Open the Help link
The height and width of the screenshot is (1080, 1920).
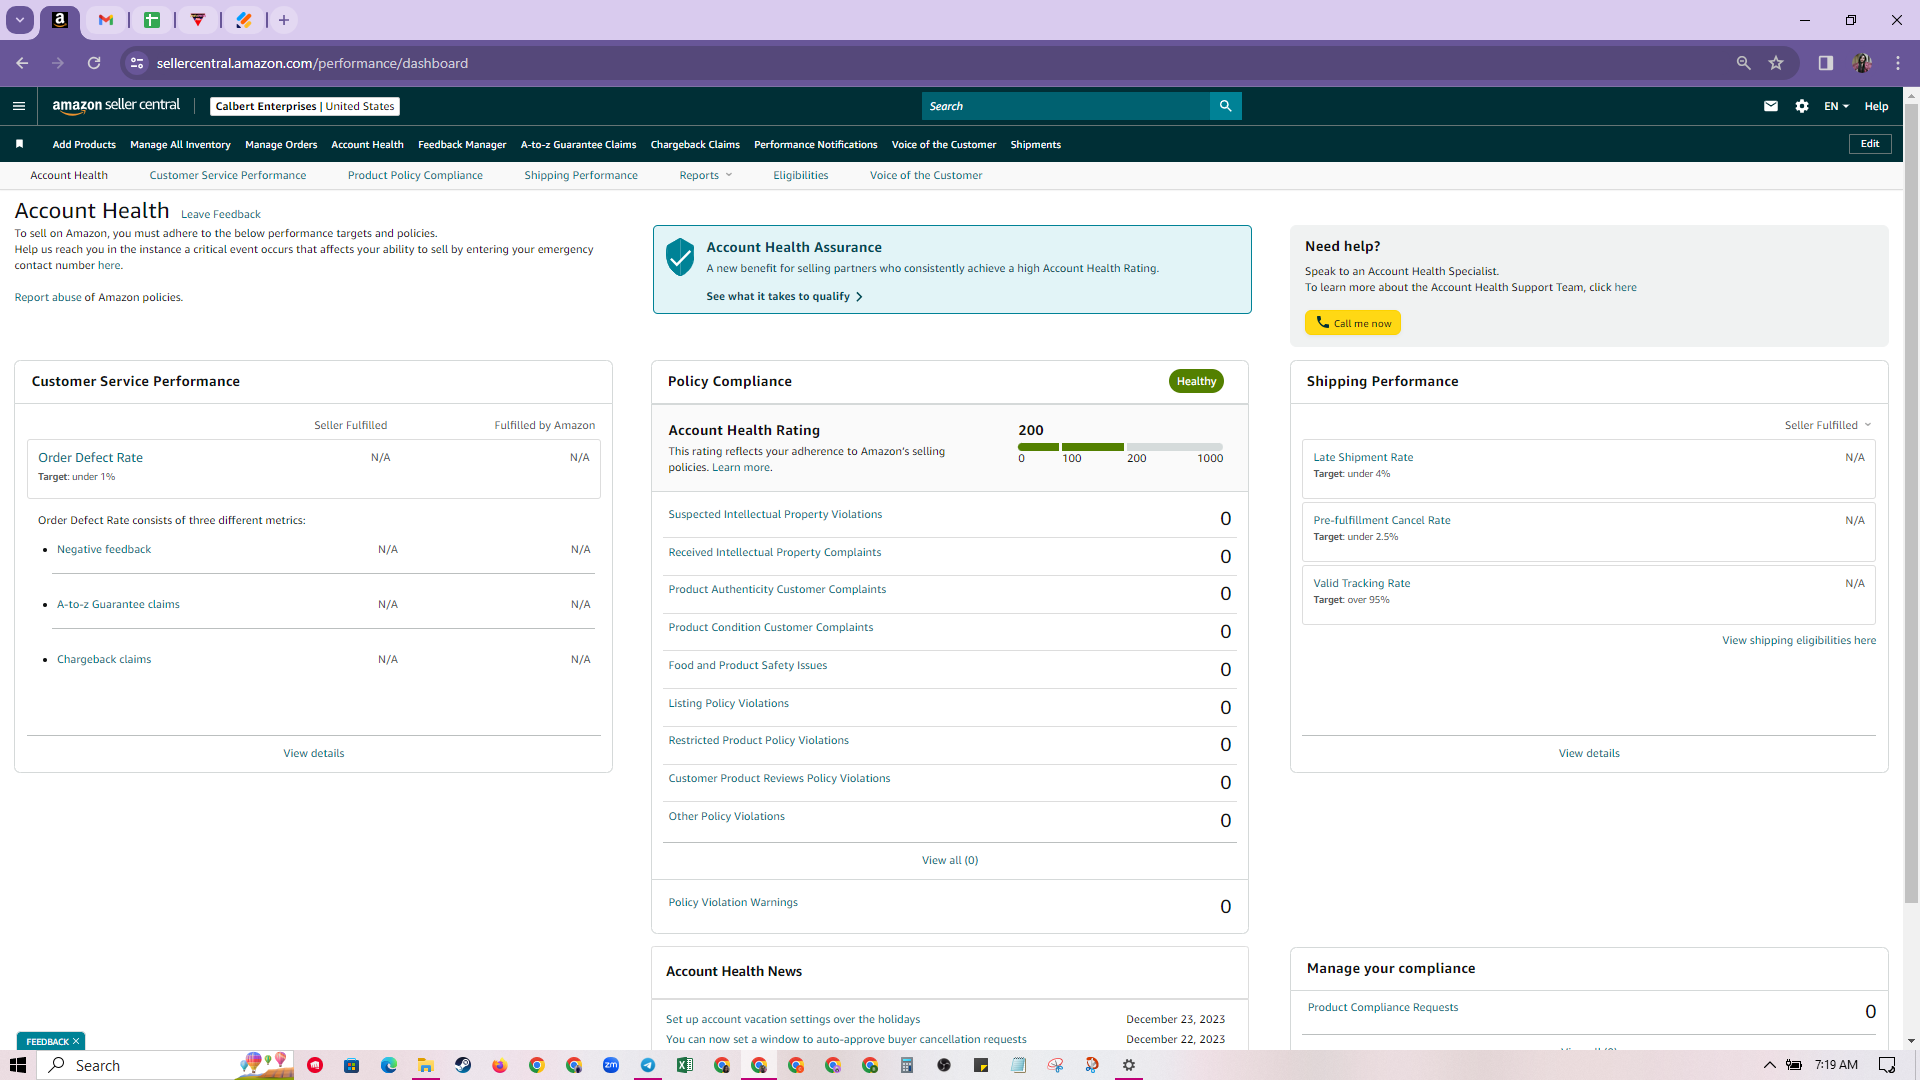(x=1876, y=106)
